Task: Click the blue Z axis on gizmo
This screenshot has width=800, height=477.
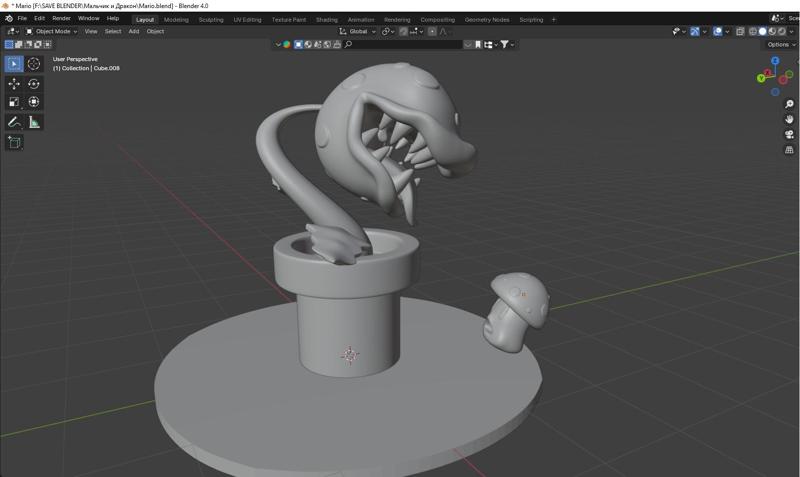Action: coord(775,61)
